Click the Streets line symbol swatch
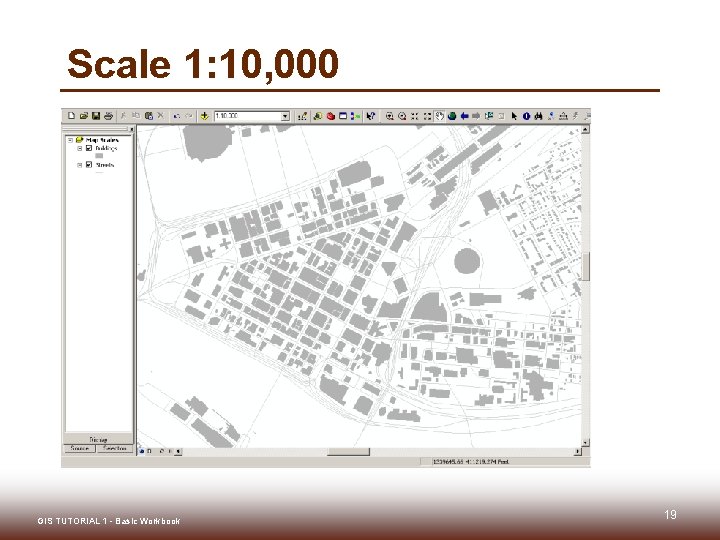The width and height of the screenshot is (720, 540). pos(99,173)
